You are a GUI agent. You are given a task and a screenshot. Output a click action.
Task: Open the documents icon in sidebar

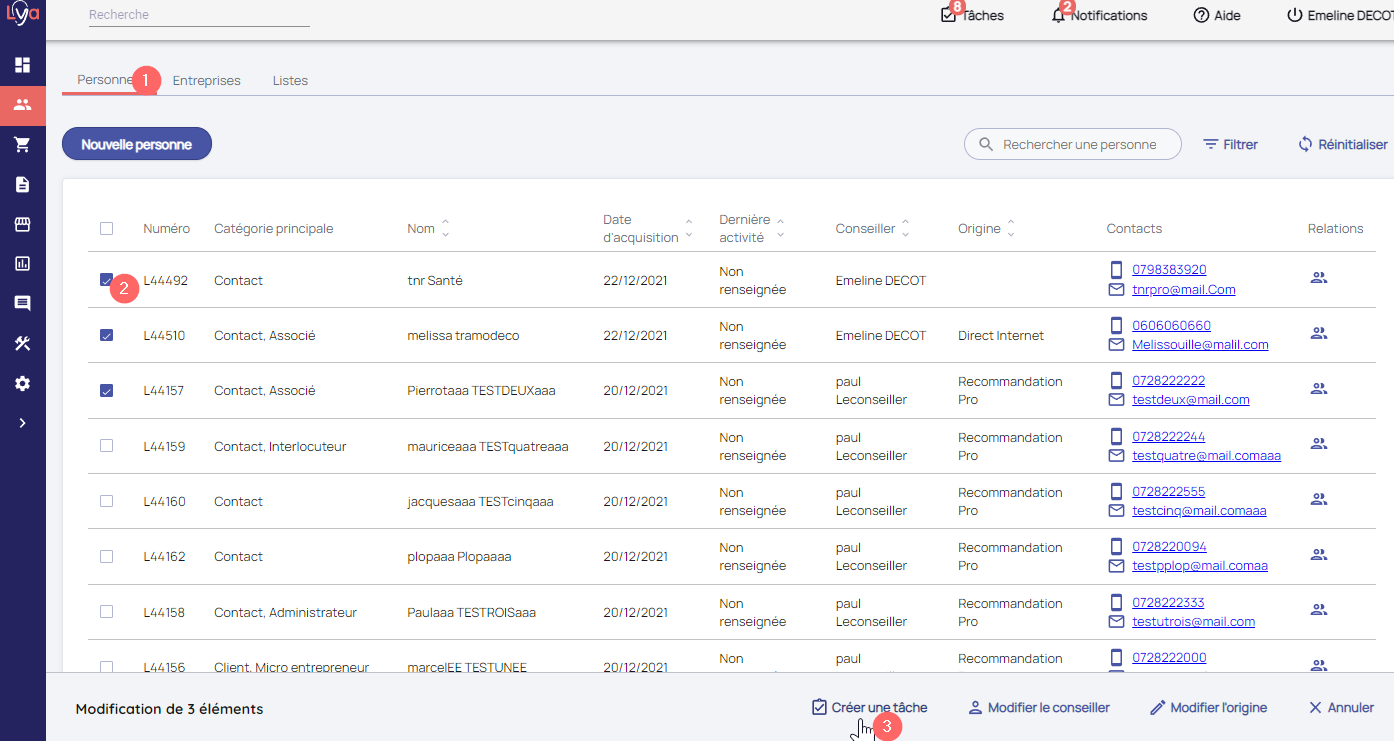22,185
